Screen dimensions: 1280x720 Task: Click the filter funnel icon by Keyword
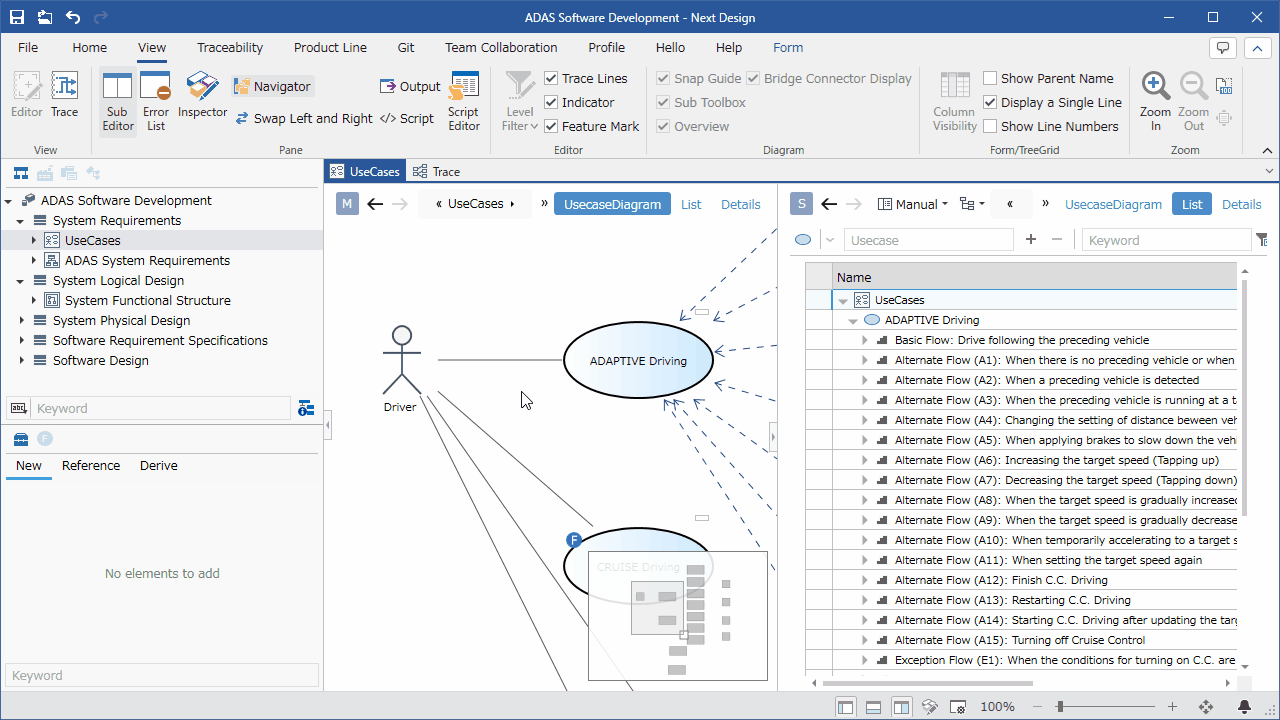[1261, 240]
